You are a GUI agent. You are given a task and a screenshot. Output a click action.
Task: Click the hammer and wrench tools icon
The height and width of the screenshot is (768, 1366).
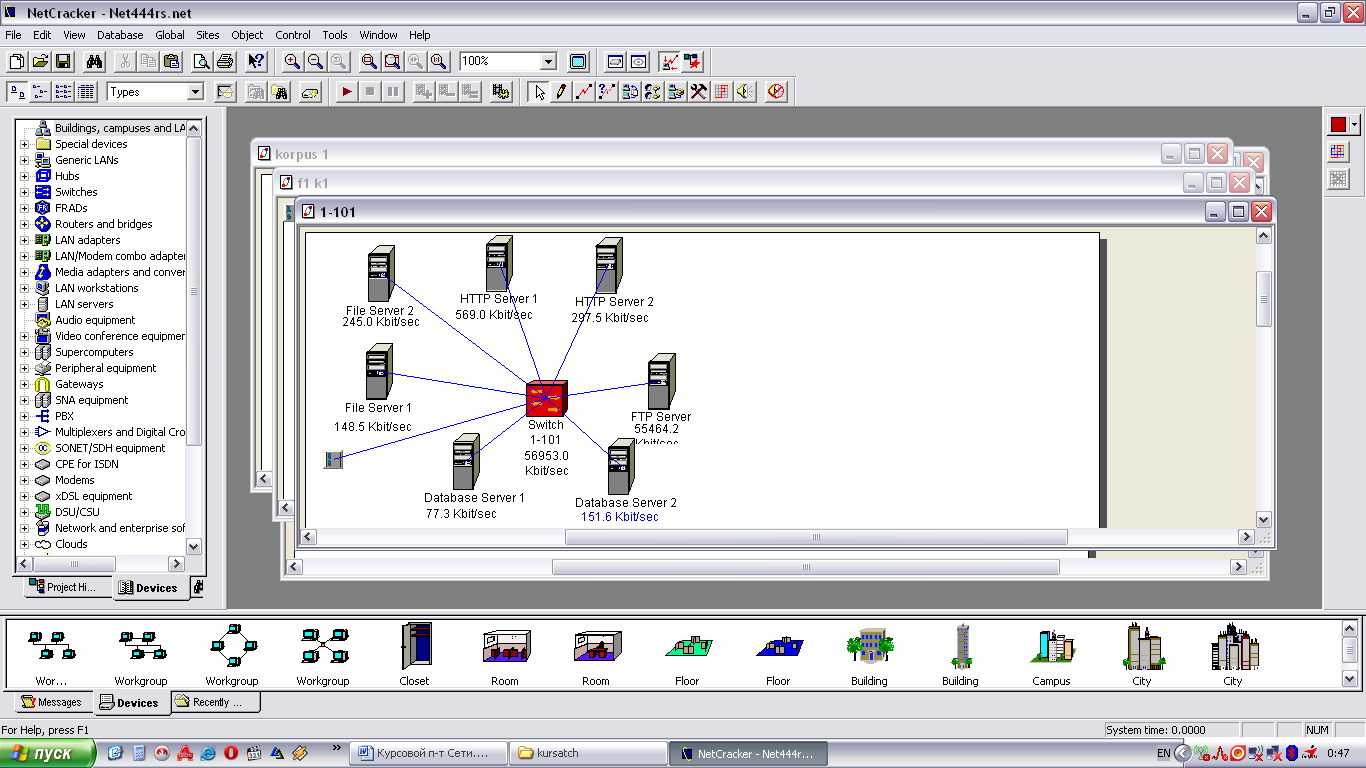699,92
